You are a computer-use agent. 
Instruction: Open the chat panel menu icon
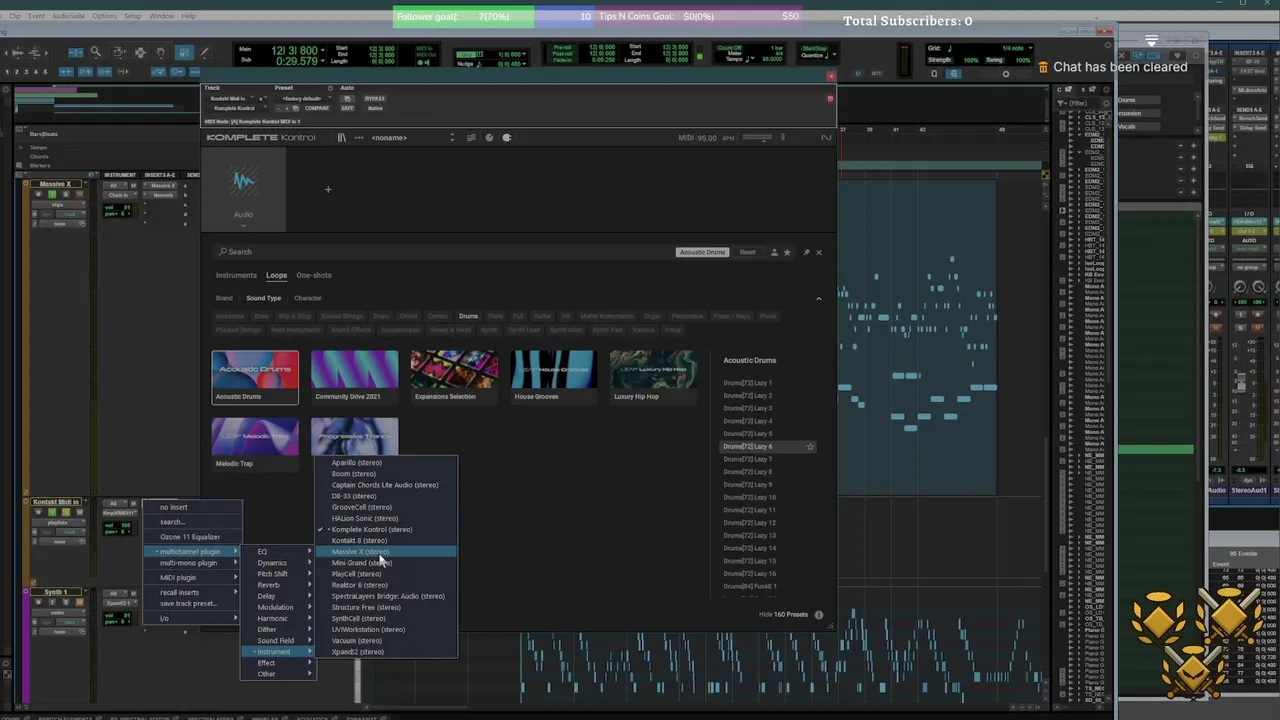point(1151,41)
